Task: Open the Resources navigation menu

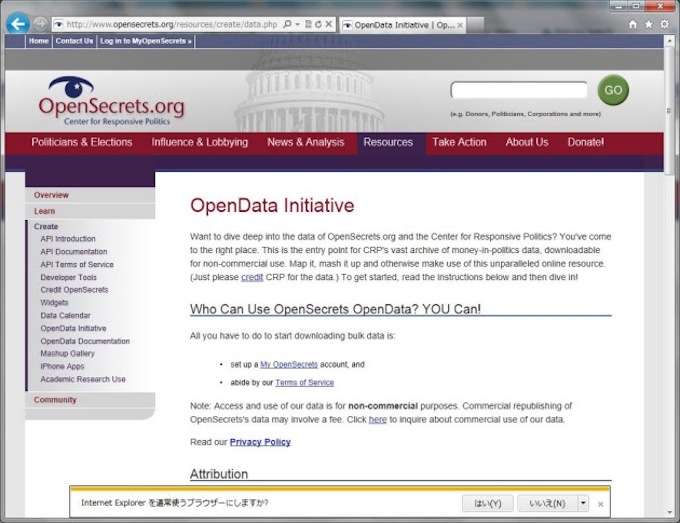Action: coord(388,142)
